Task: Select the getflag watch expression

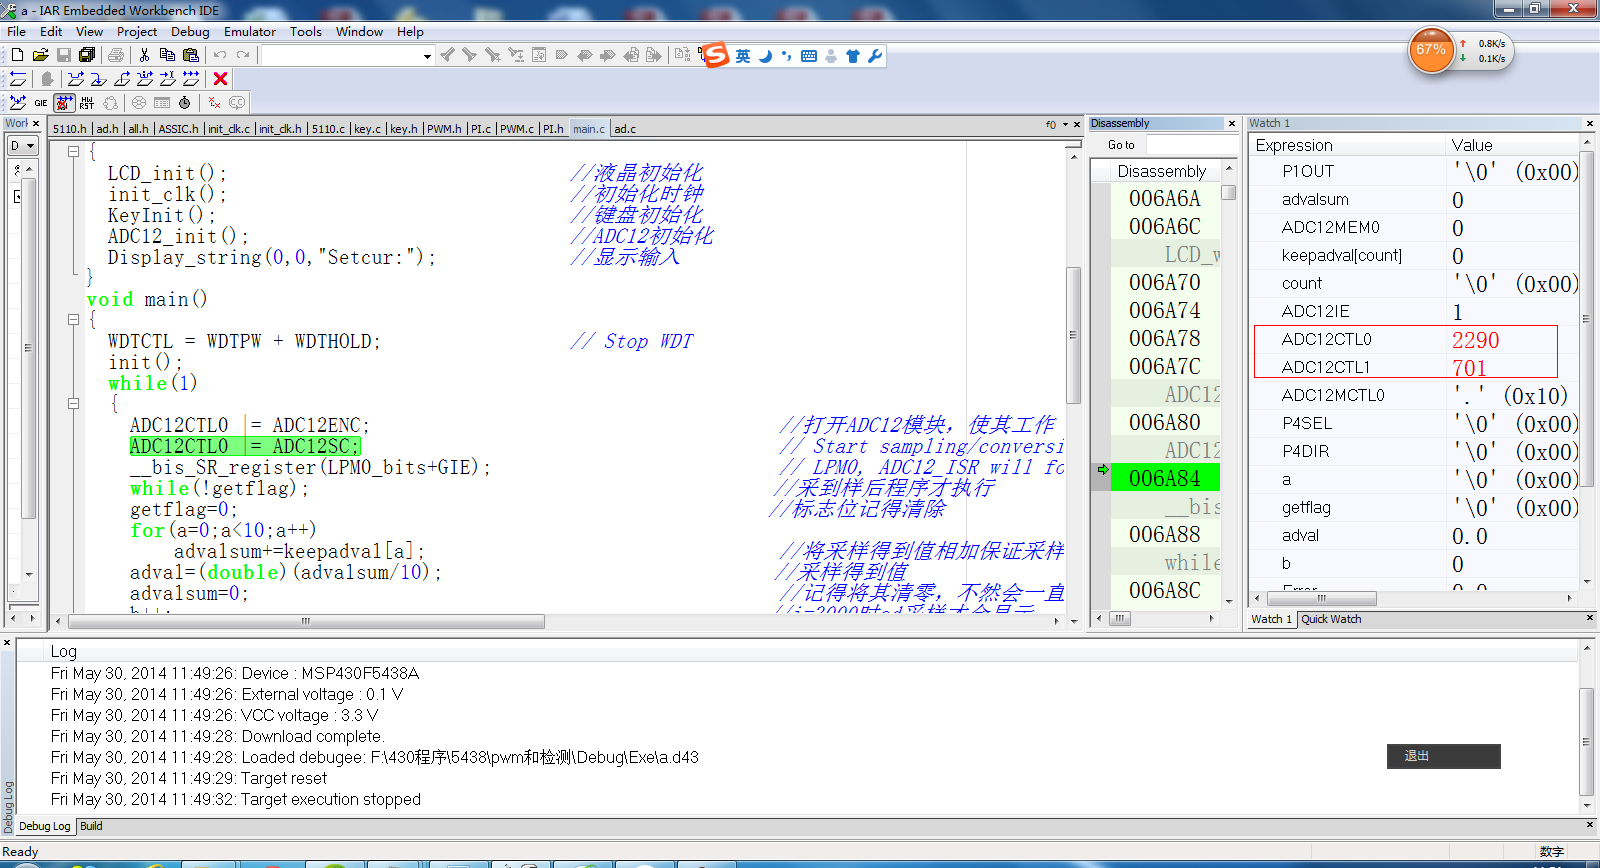Action: [1306, 507]
